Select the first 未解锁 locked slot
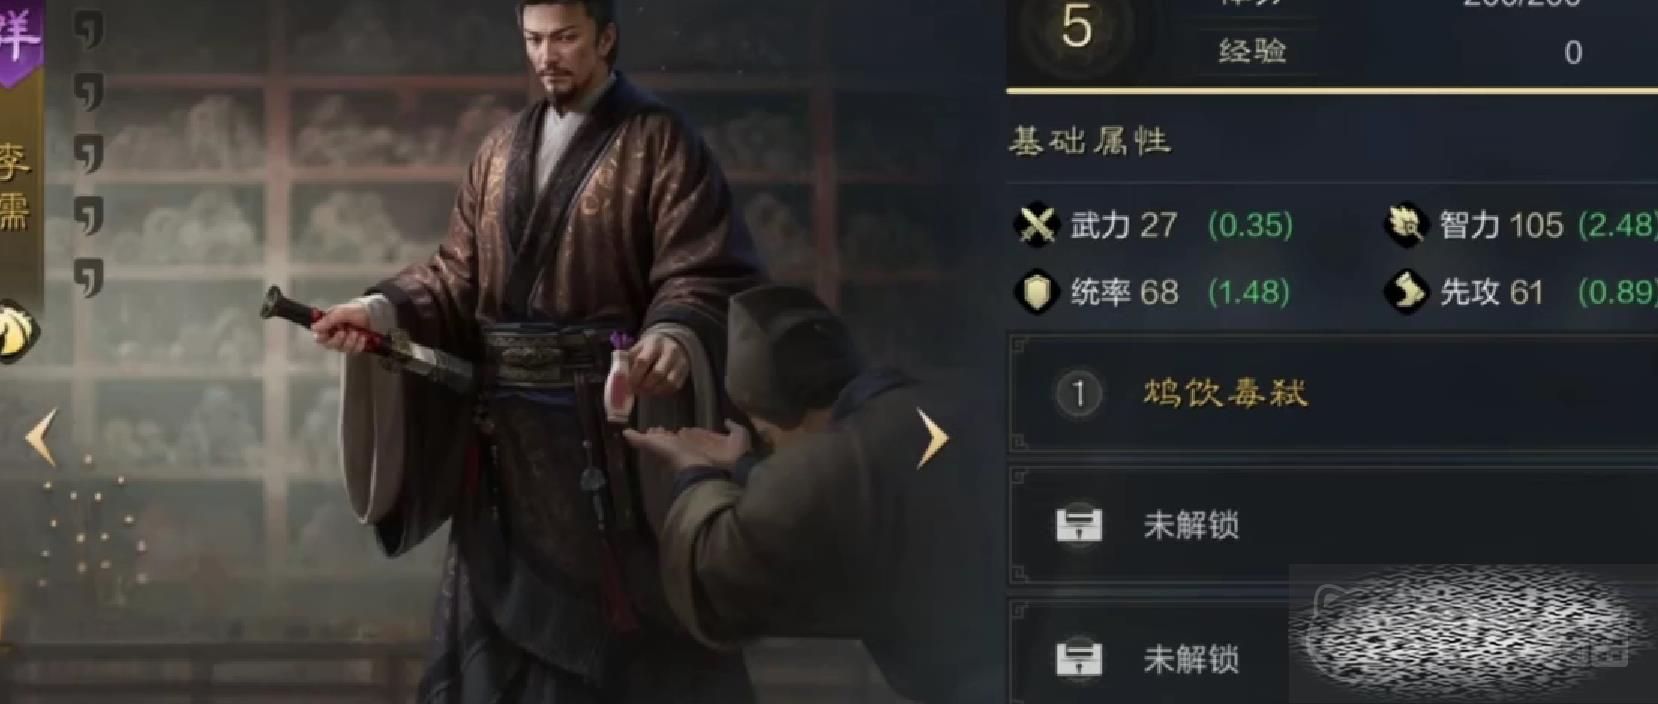1658x704 pixels. tap(1332, 525)
